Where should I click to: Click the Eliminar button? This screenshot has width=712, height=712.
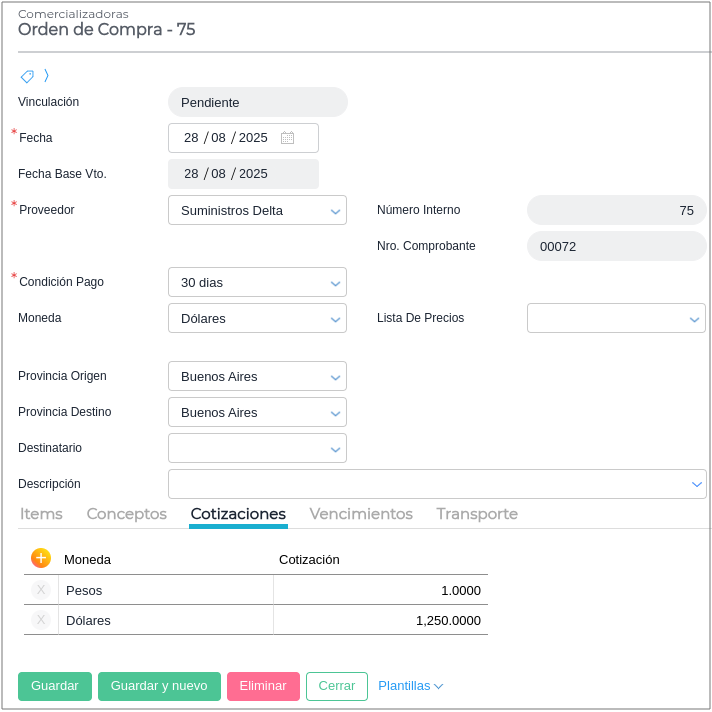(263, 686)
